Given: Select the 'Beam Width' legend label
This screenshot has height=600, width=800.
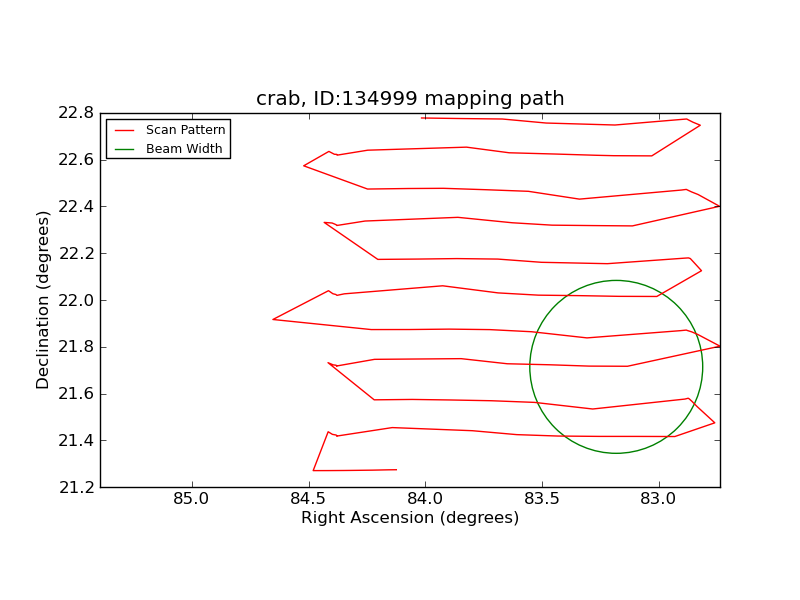Looking at the screenshot, I should (x=184, y=148).
